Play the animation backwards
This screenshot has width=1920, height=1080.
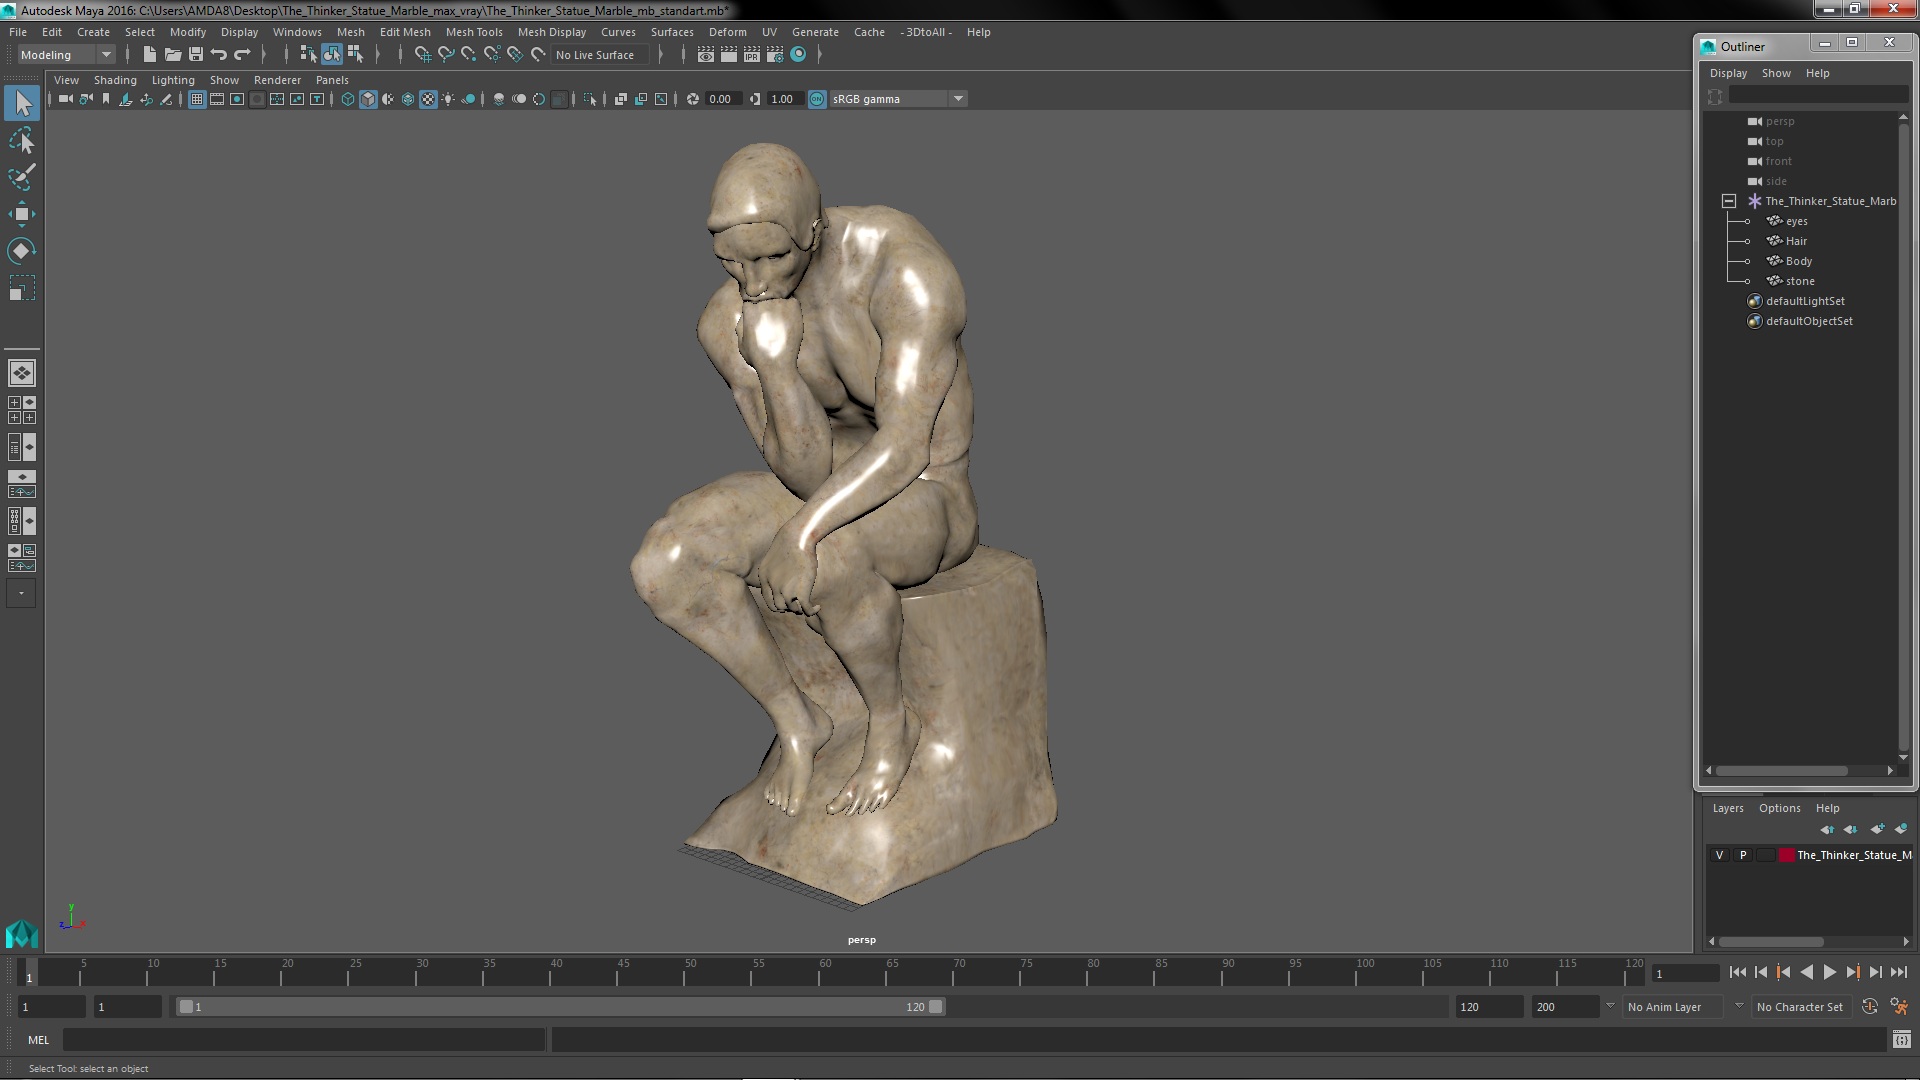point(1806,972)
